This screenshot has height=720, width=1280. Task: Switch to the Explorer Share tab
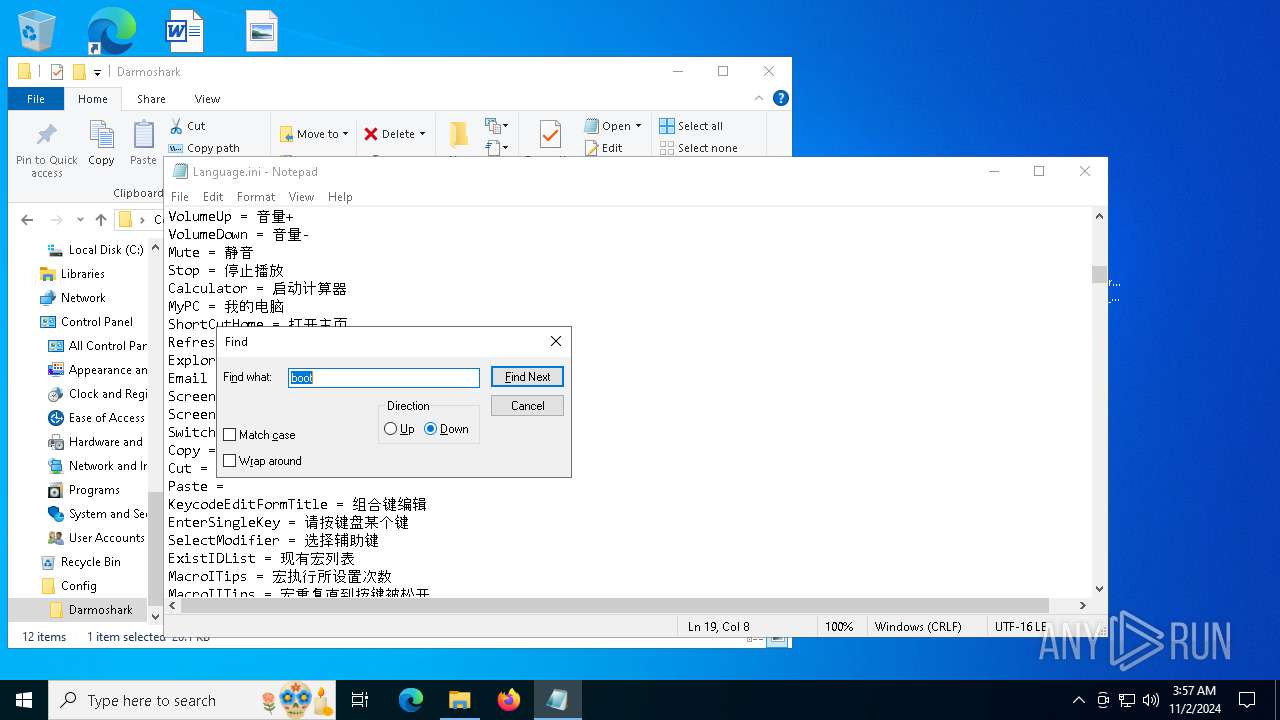pyautogui.click(x=151, y=99)
